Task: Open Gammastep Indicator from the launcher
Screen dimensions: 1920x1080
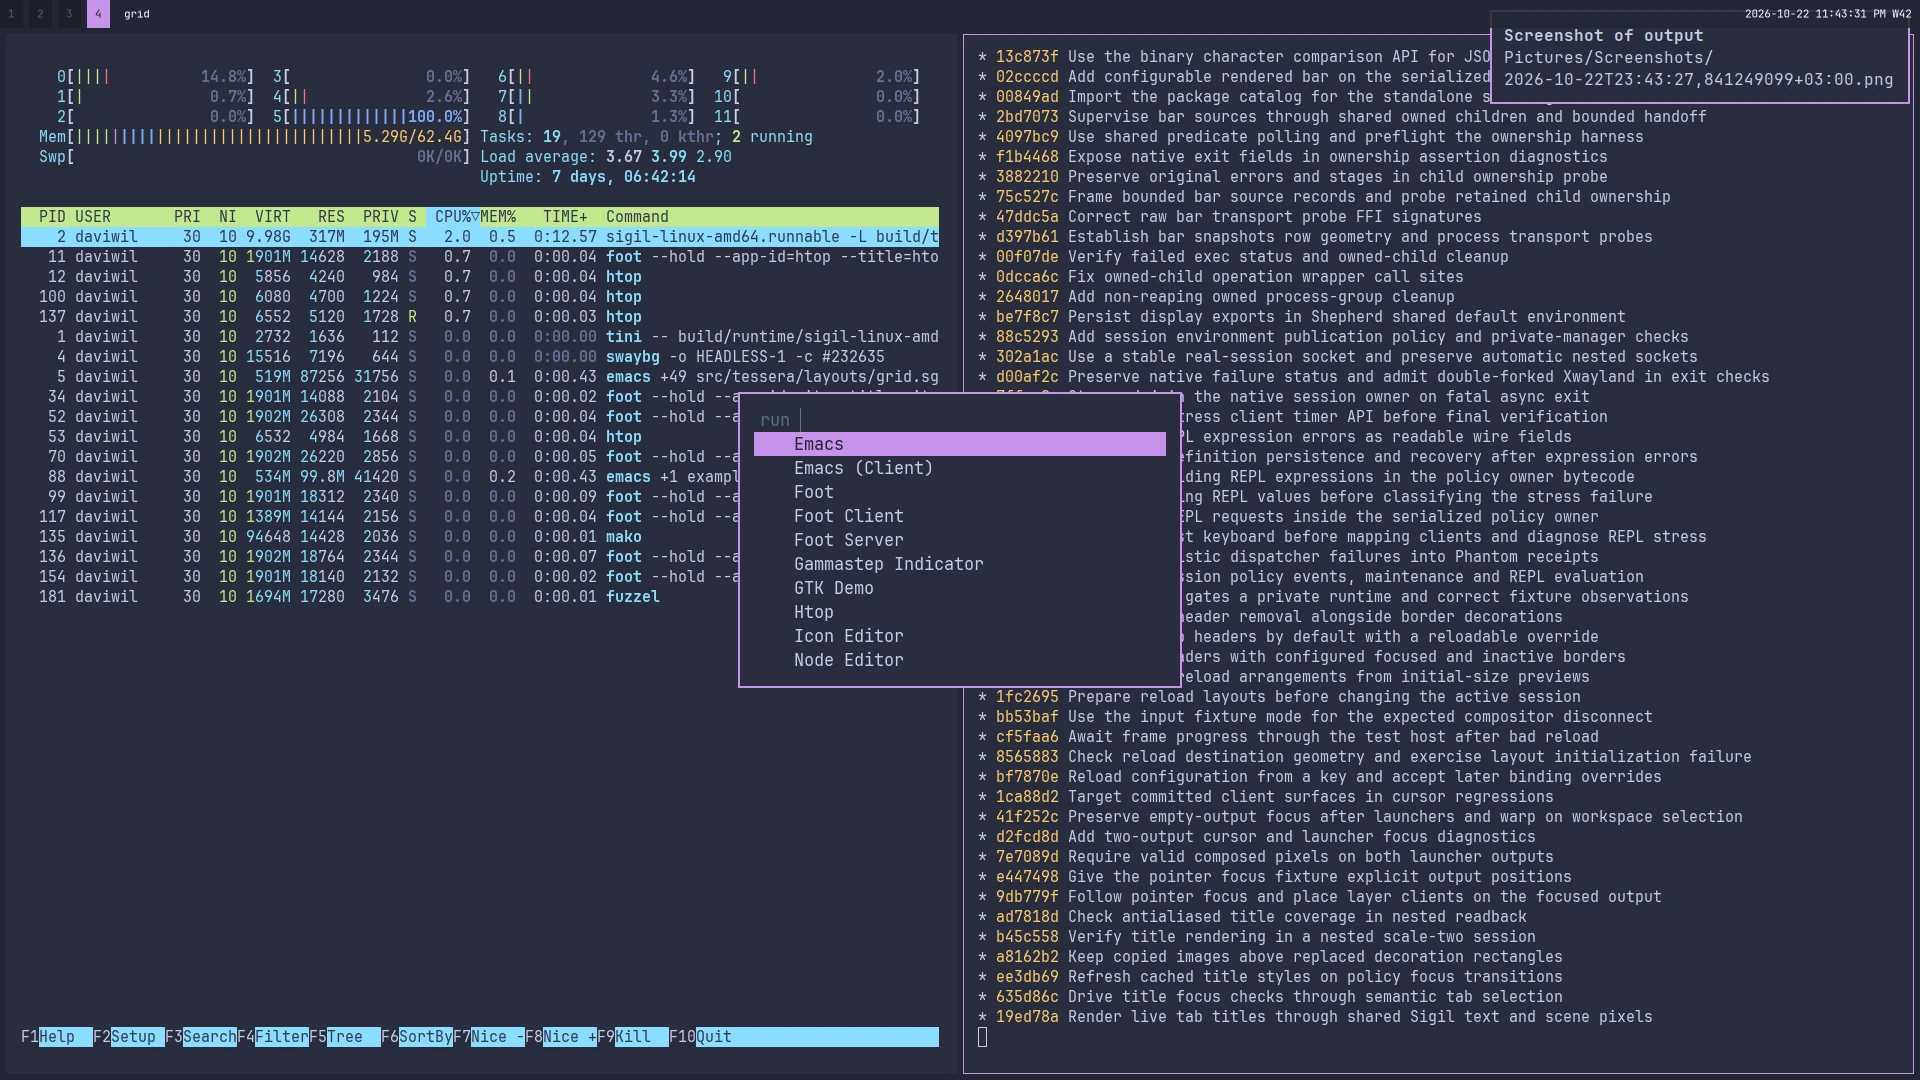Action: point(959,564)
